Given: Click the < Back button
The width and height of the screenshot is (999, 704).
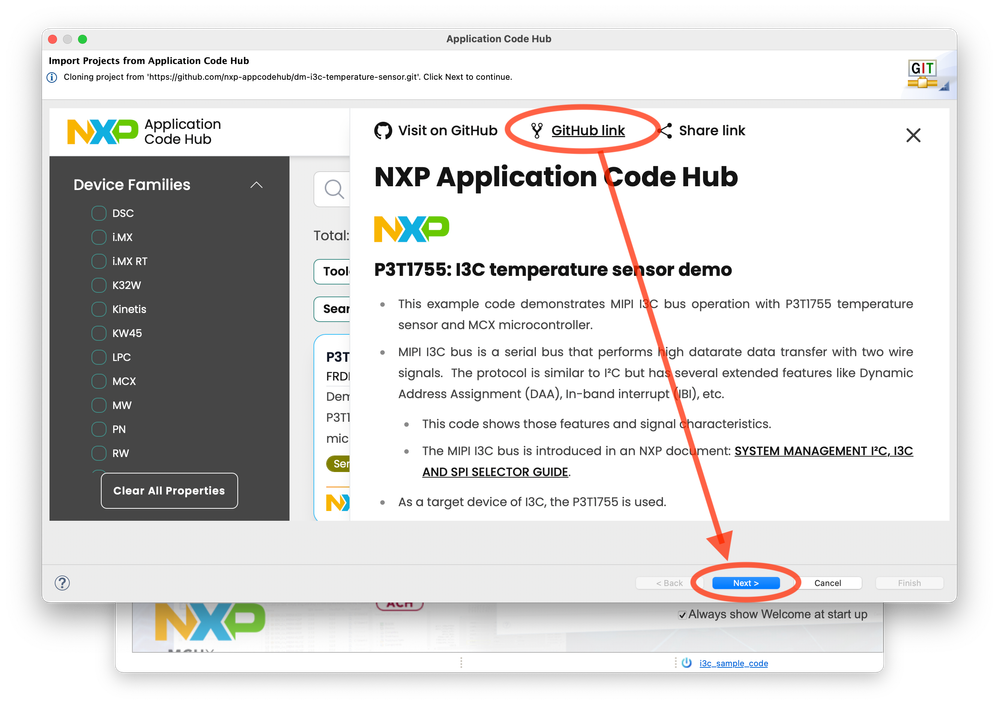Looking at the screenshot, I should (669, 583).
